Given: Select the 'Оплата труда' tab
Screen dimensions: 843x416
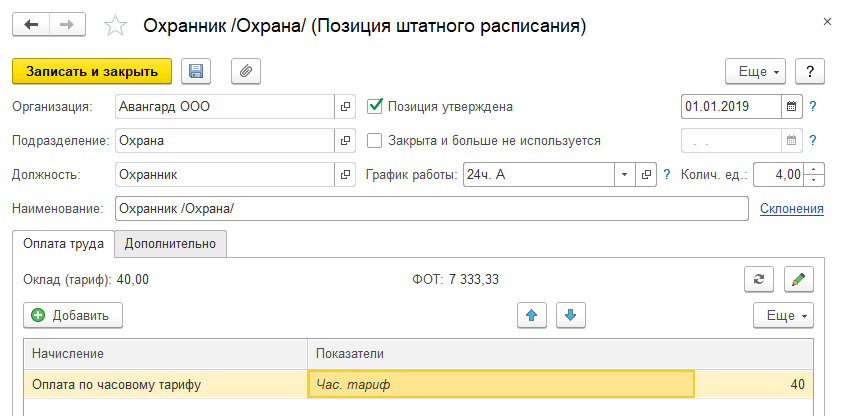Looking at the screenshot, I should tap(62, 243).
